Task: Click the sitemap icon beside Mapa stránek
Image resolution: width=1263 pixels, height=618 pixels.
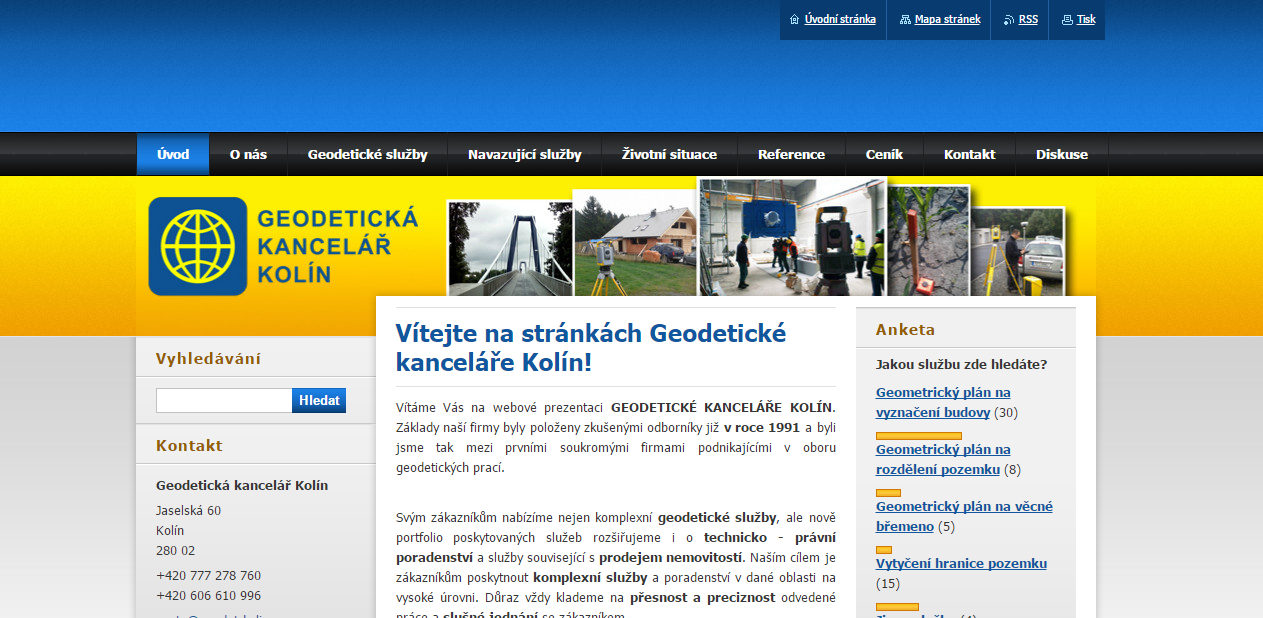Action: pyautogui.click(x=905, y=19)
